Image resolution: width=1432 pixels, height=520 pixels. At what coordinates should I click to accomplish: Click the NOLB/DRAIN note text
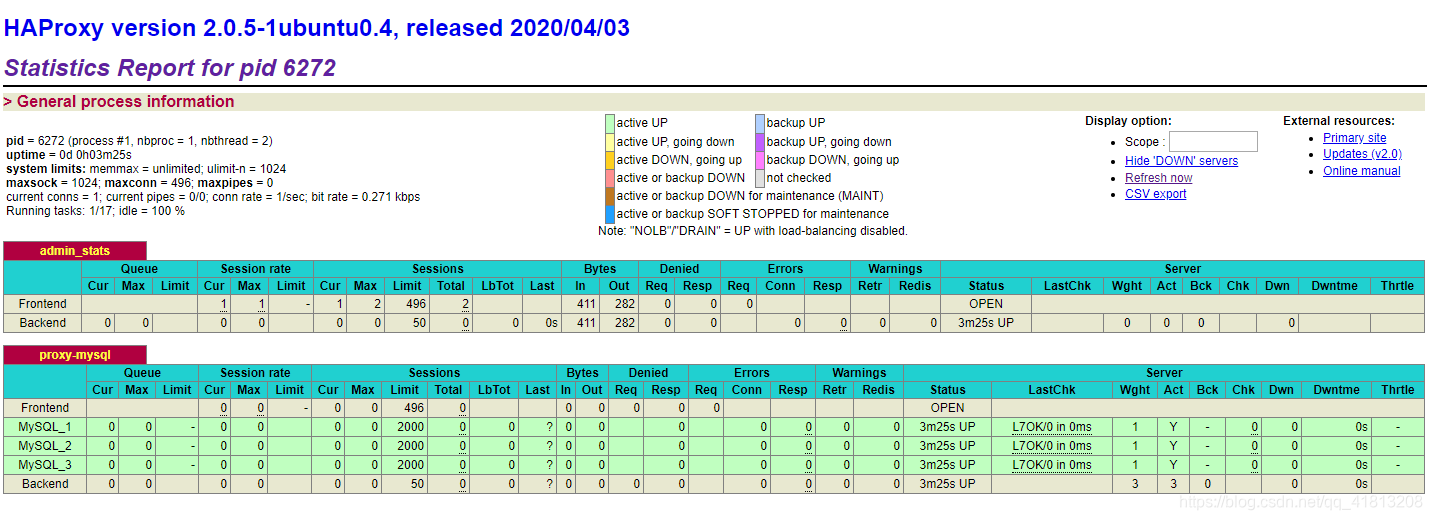coord(753,231)
